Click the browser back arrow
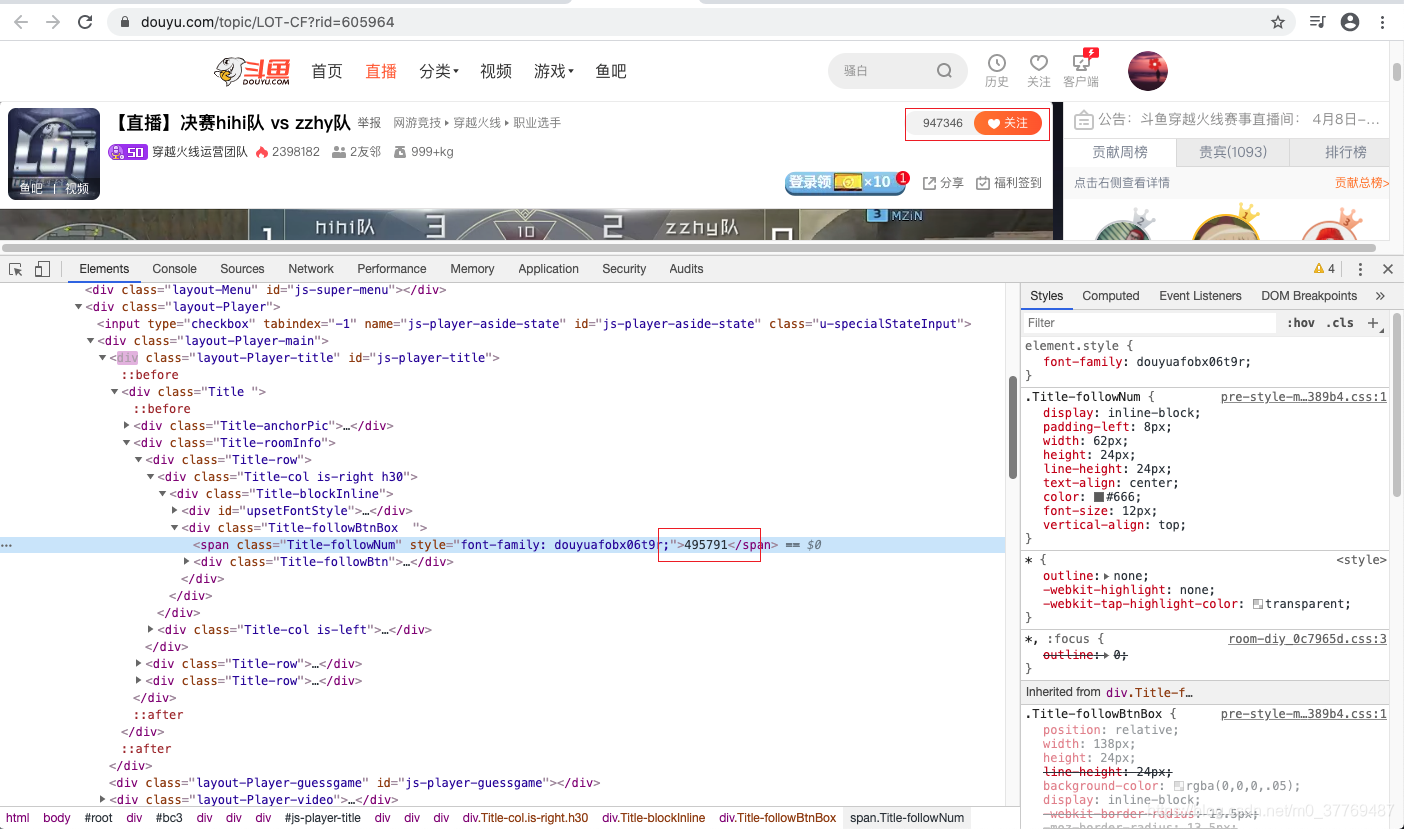The image size is (1404, 829). [x=21, y=22]
